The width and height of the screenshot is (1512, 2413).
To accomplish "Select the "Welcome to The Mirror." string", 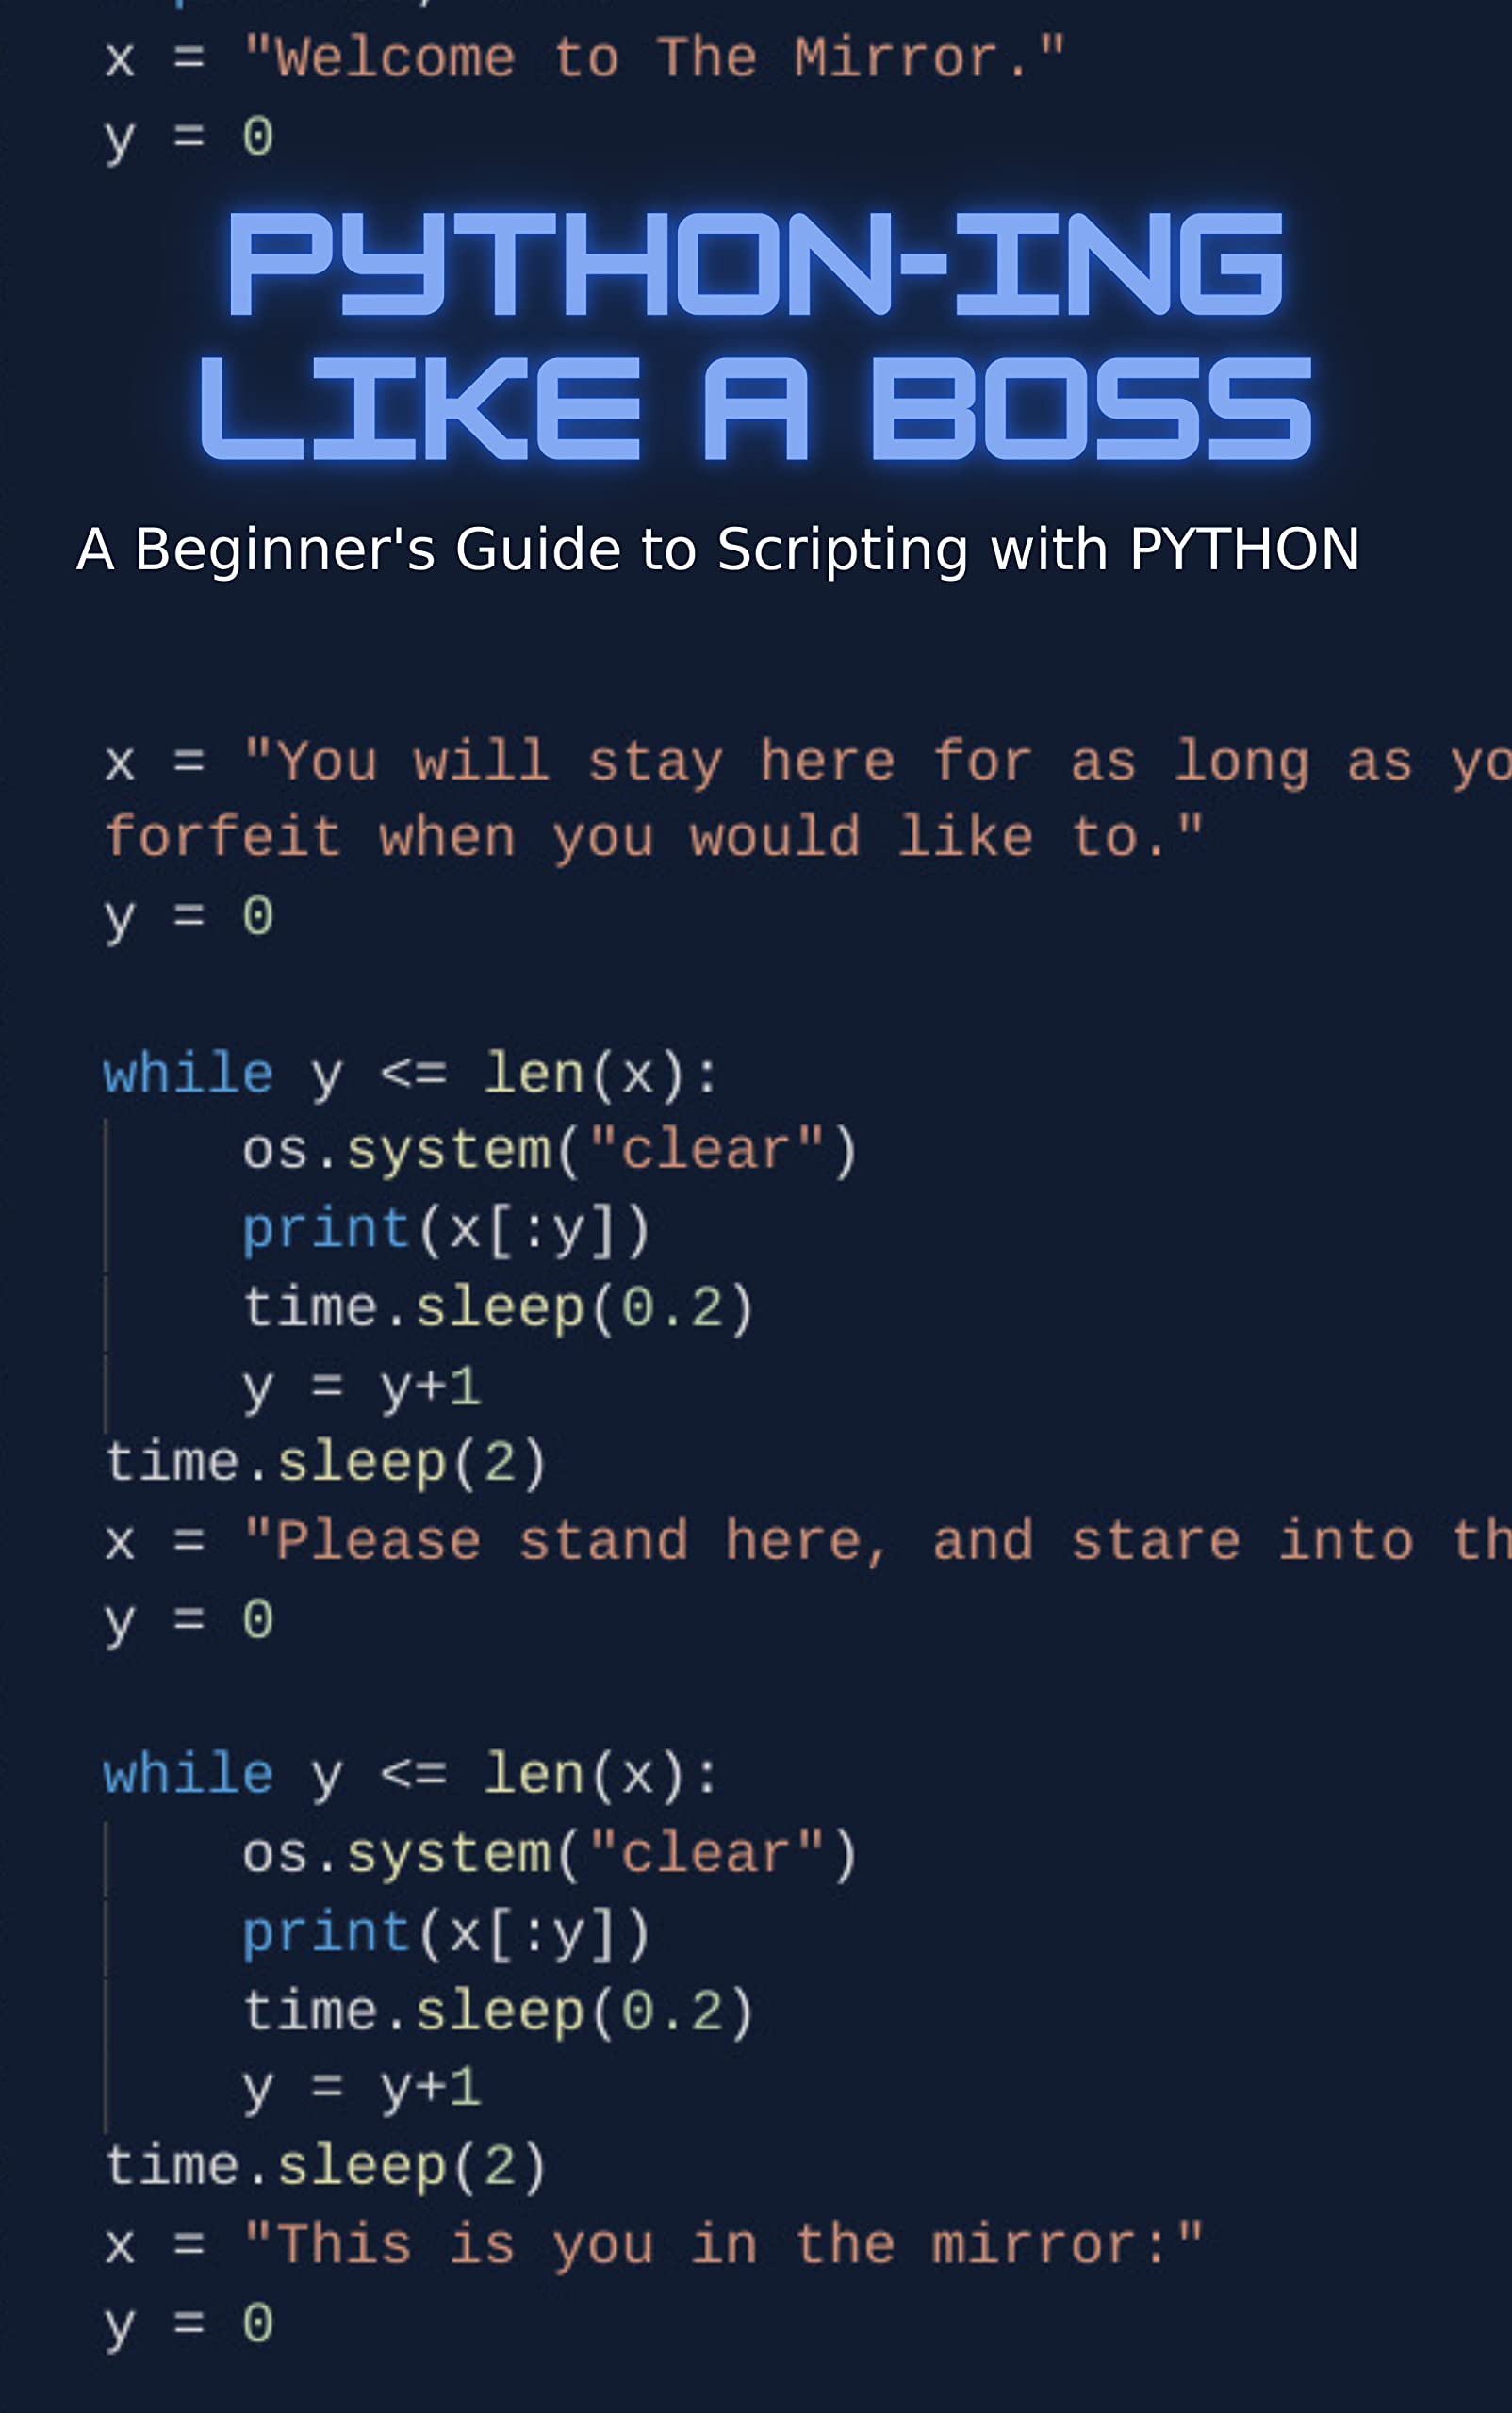I will click(654, 58).
